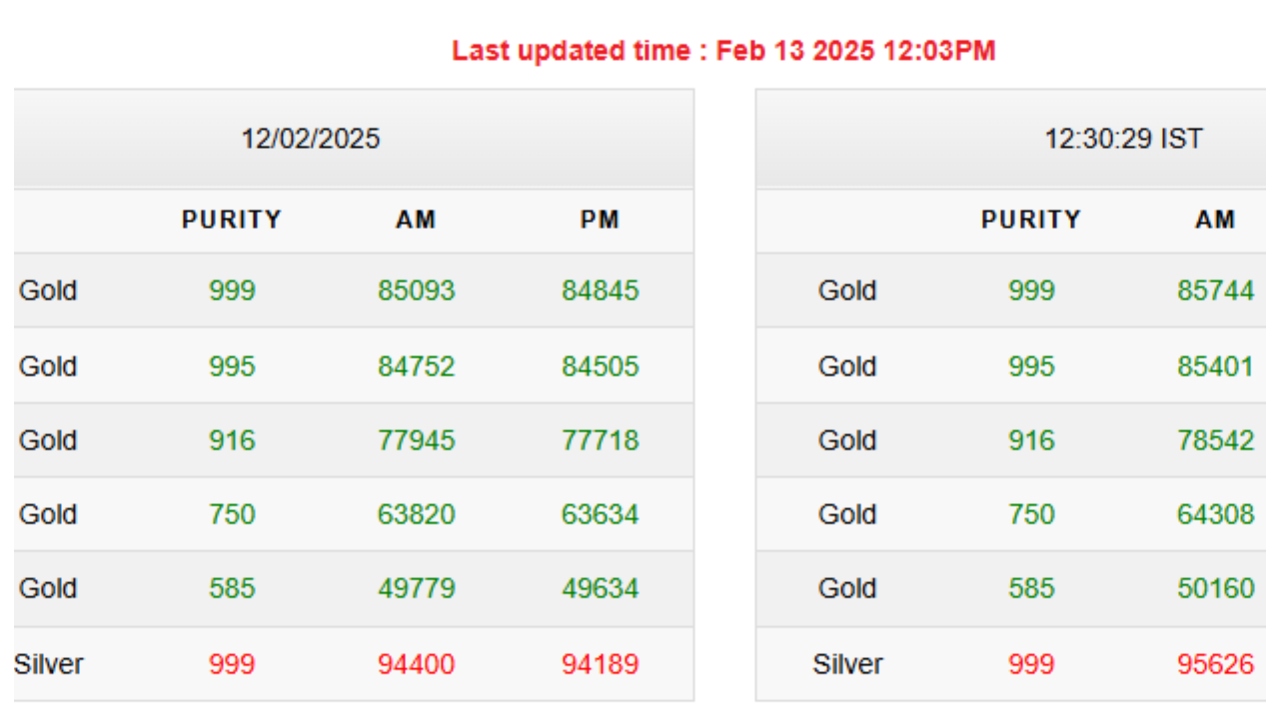The width and height of the screenshot is (1280, 718).
Task: Select the 12/02/2025 date header
Action: [310, 139]
